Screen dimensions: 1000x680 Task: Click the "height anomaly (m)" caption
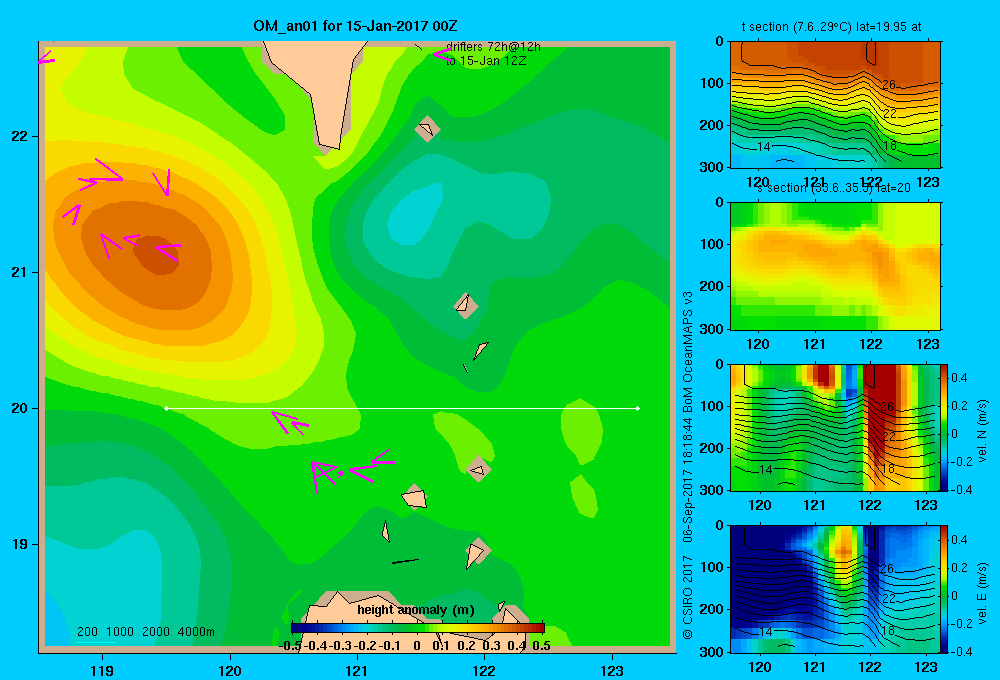[x=416, y=610]
